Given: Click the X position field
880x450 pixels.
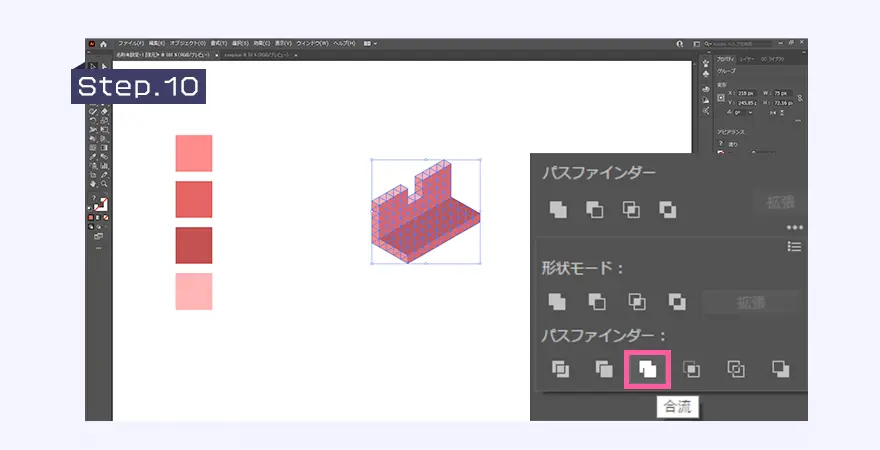Looking at the screenshot, I should (x=745, y=93).
